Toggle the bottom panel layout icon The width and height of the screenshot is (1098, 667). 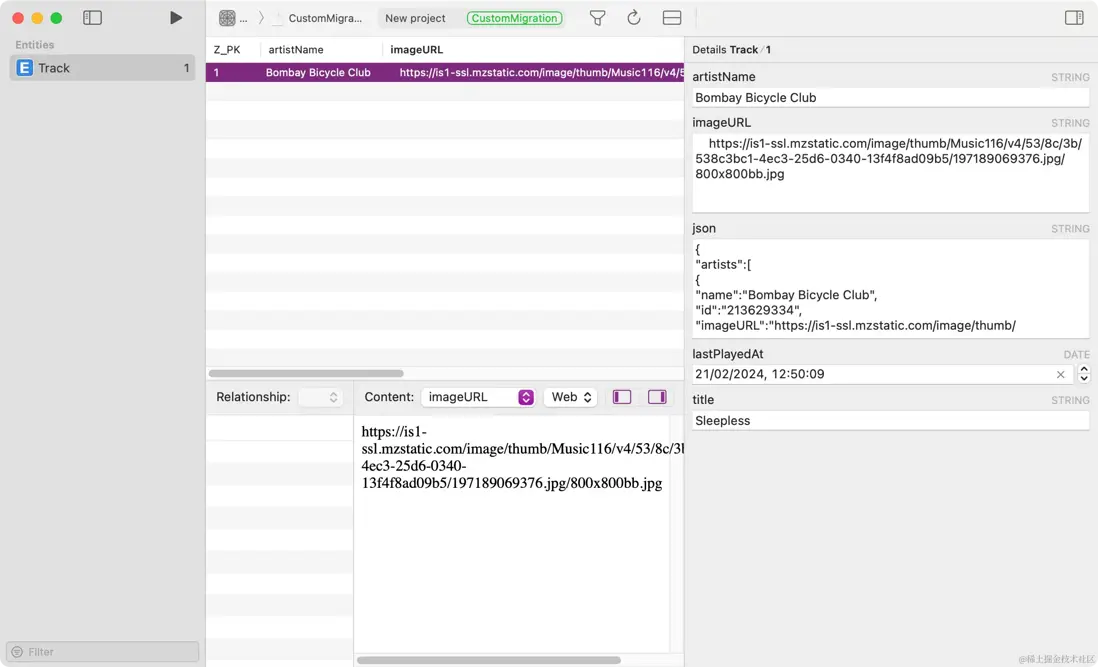point(672,18)
